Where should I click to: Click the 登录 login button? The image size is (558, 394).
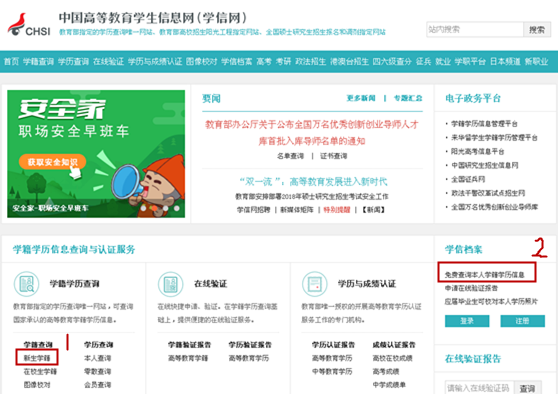pos(467,321)
